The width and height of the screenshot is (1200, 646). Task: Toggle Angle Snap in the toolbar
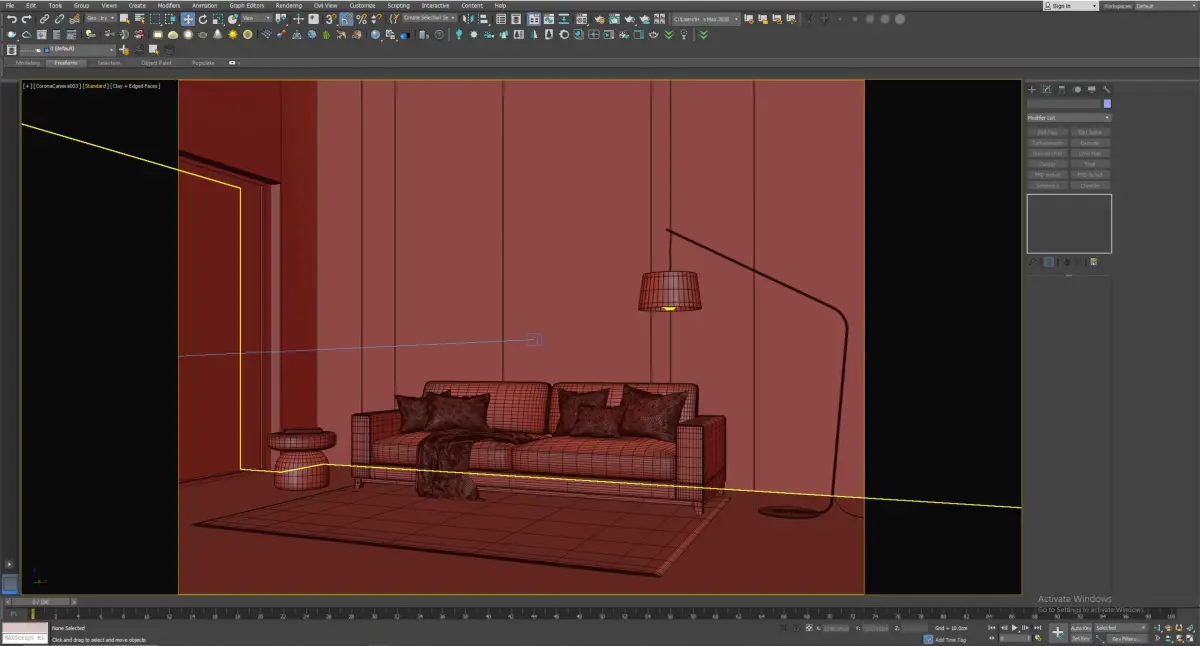[346, 19]
